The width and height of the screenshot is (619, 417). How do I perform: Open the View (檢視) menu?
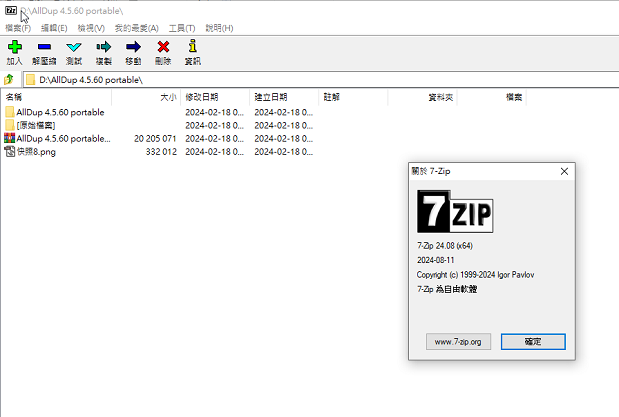91,28
